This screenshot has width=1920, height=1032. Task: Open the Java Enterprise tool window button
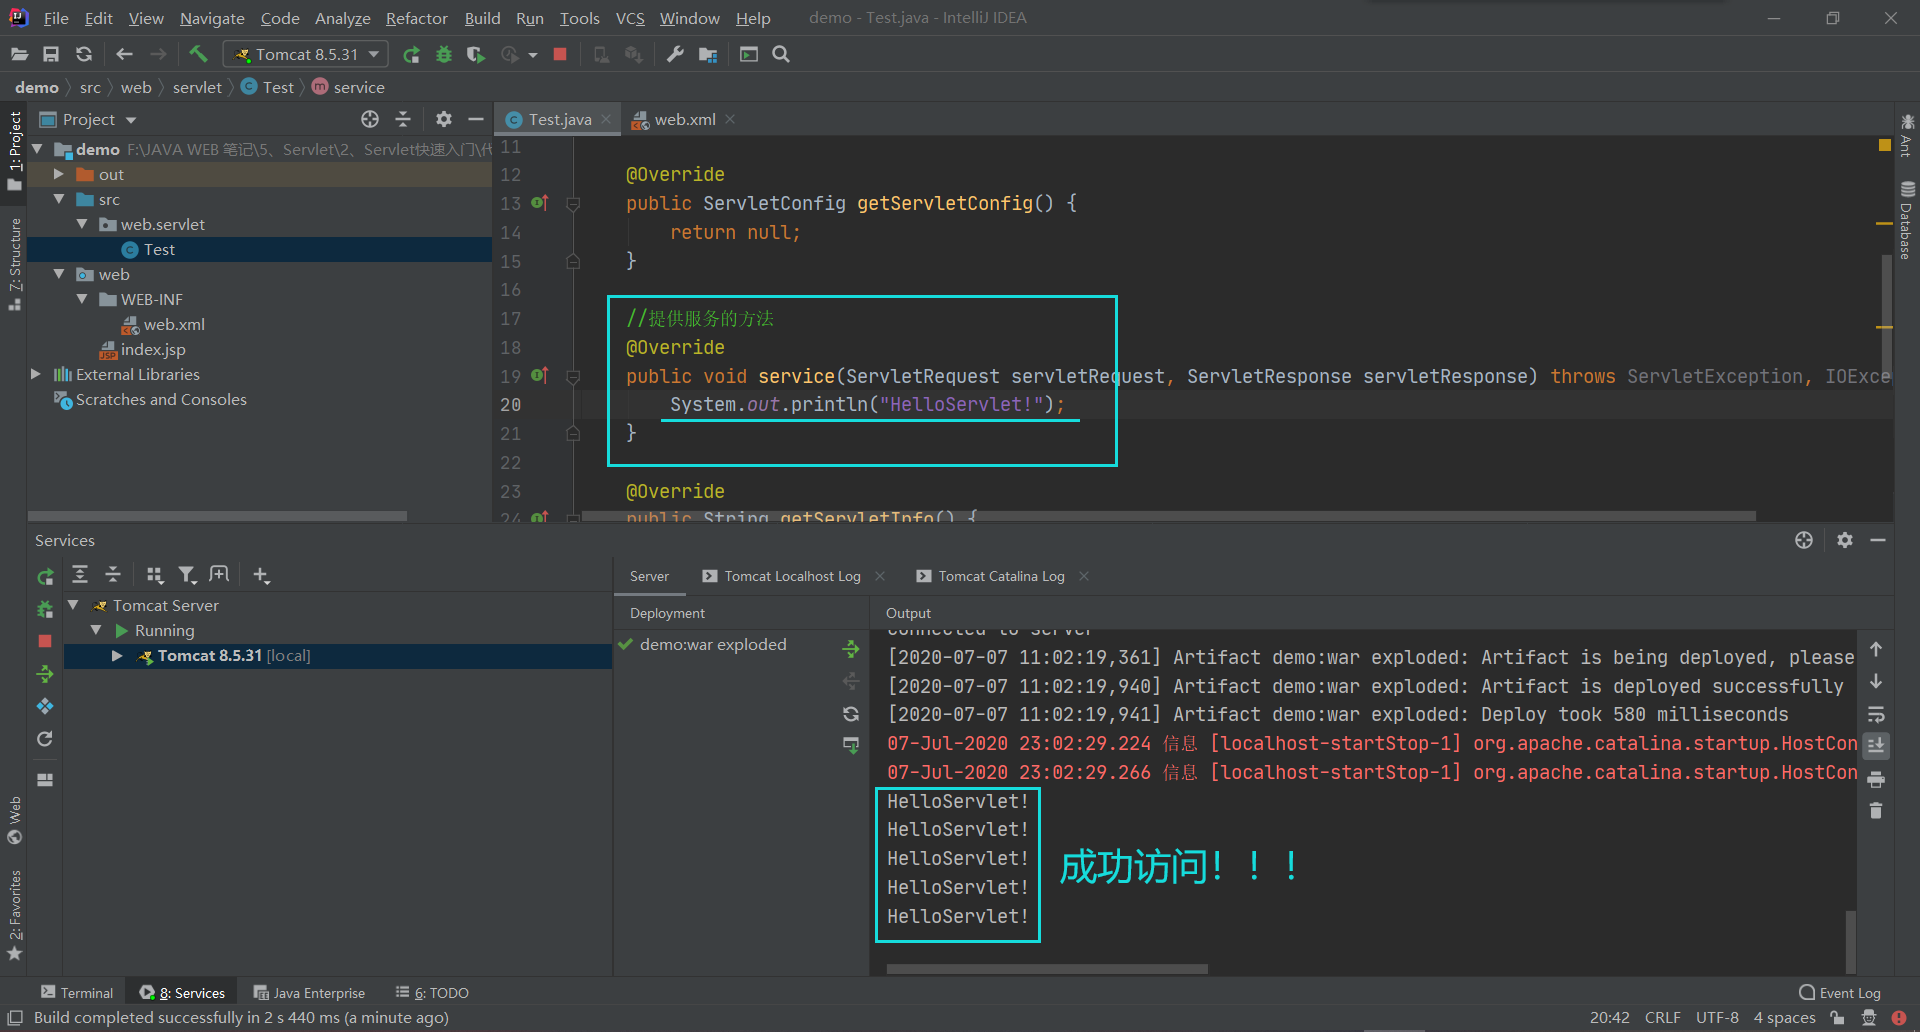coord(309,993)
